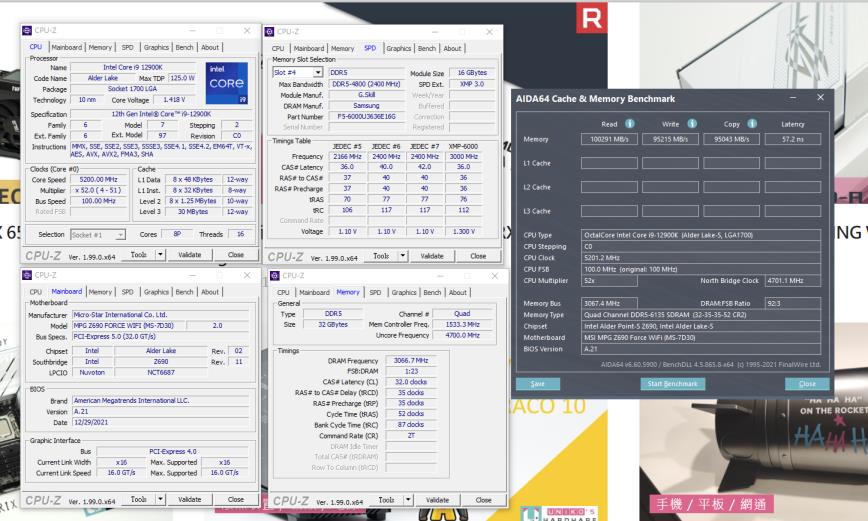This screenshot has height=521, width=868.
Task: Click Model field MPG Z690 FORCE WIFI
Action: [x=131, y=326]
